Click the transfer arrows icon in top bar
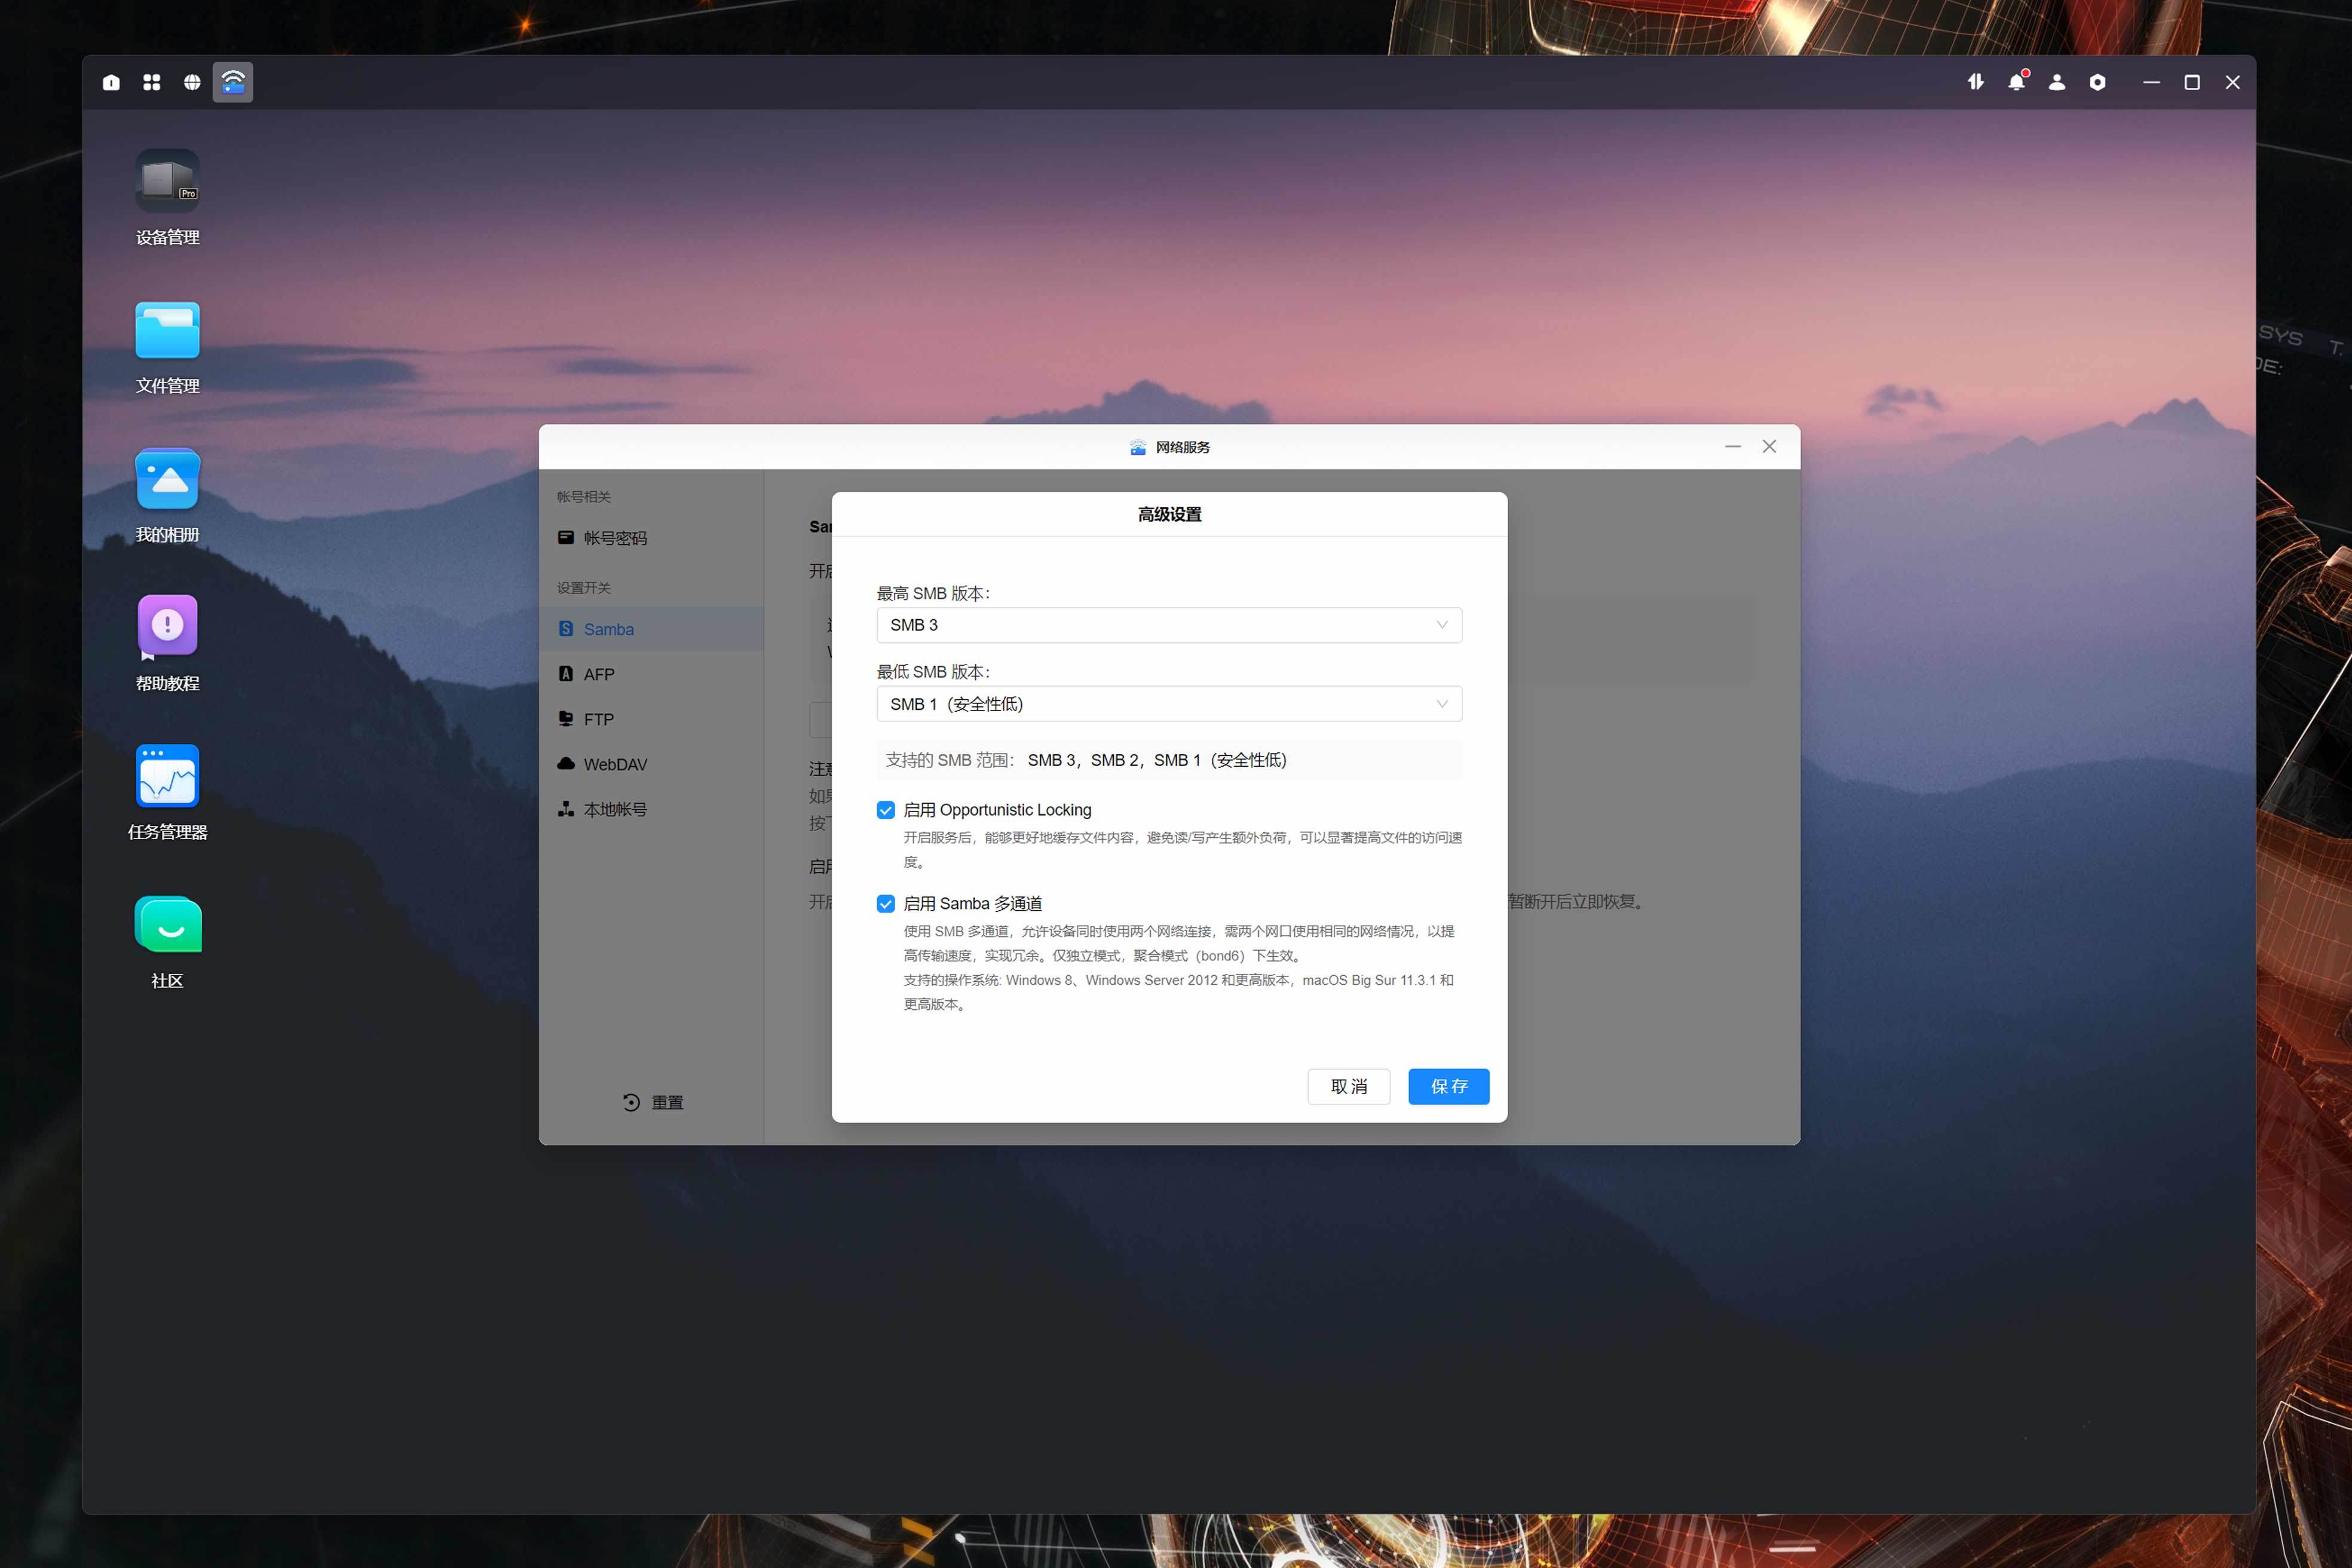This screenshot has height=1568, width=2352. pyautogui.click(x=1975, y=82)
